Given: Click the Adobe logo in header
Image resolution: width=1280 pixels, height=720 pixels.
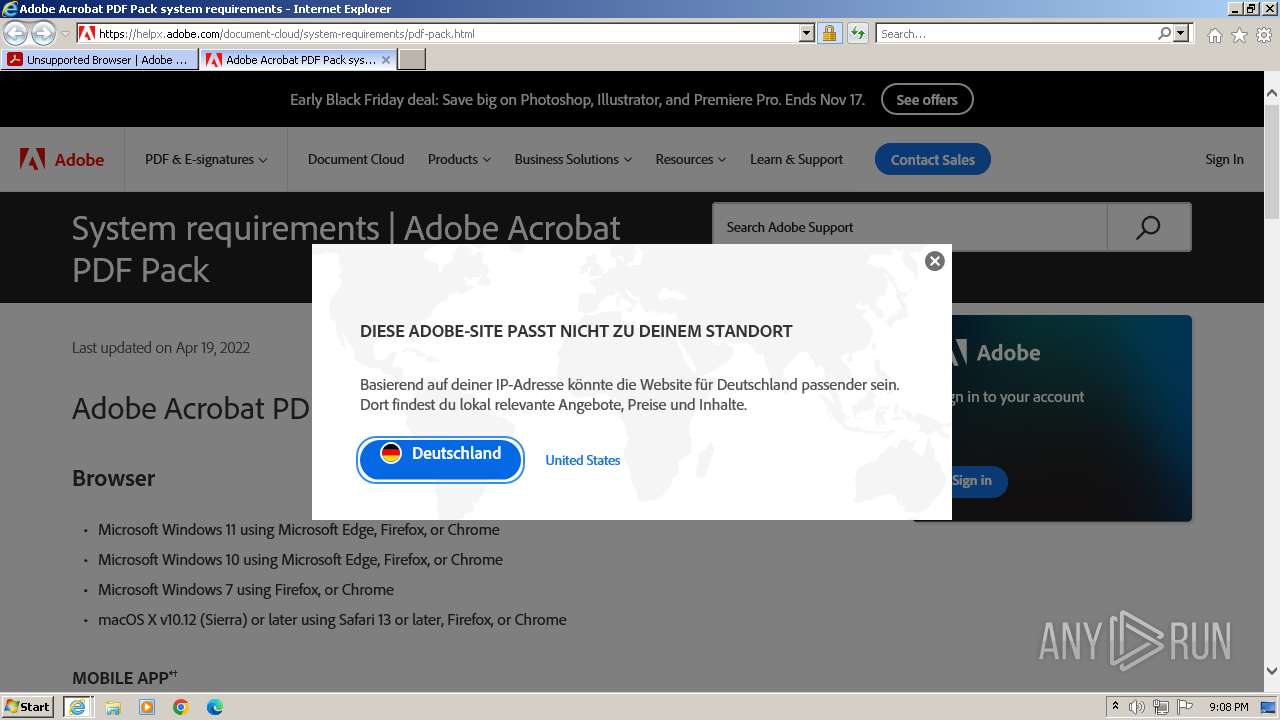Looking at the screenshot, I should click(x=62, y=159).
